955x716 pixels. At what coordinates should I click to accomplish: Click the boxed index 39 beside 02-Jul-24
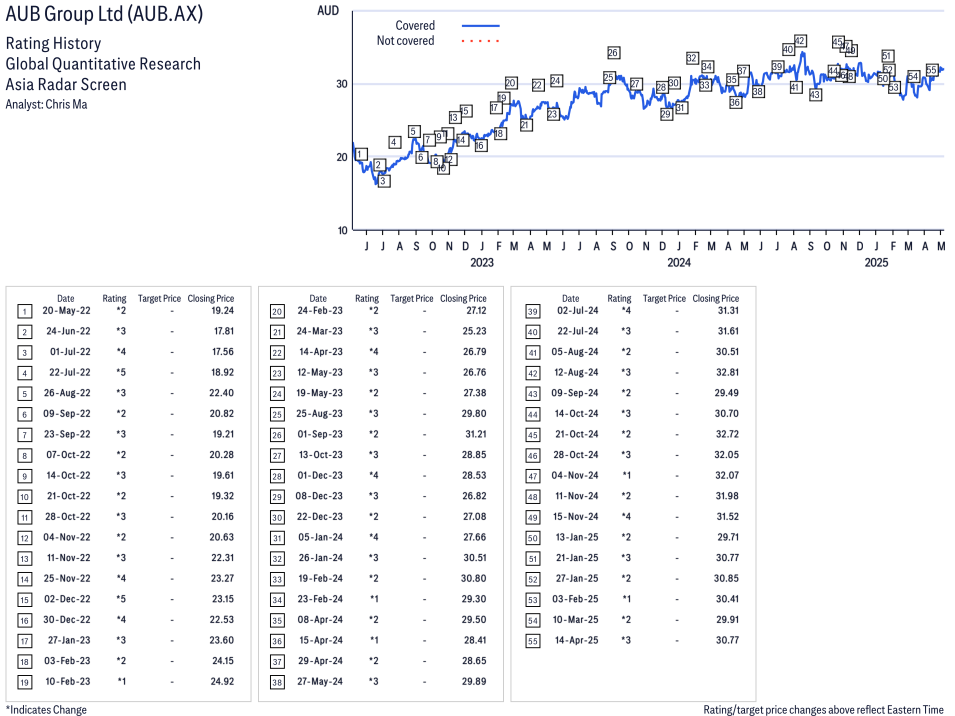pos(533,312)
